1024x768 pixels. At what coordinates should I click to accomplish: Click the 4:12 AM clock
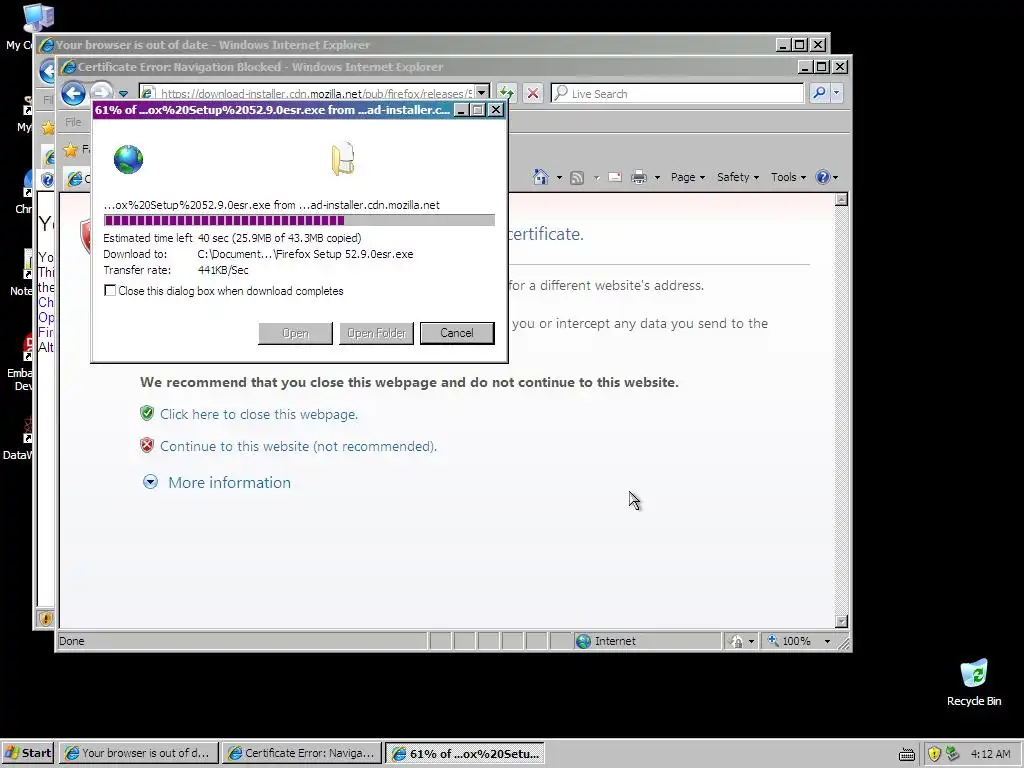(x=990, y=754)
